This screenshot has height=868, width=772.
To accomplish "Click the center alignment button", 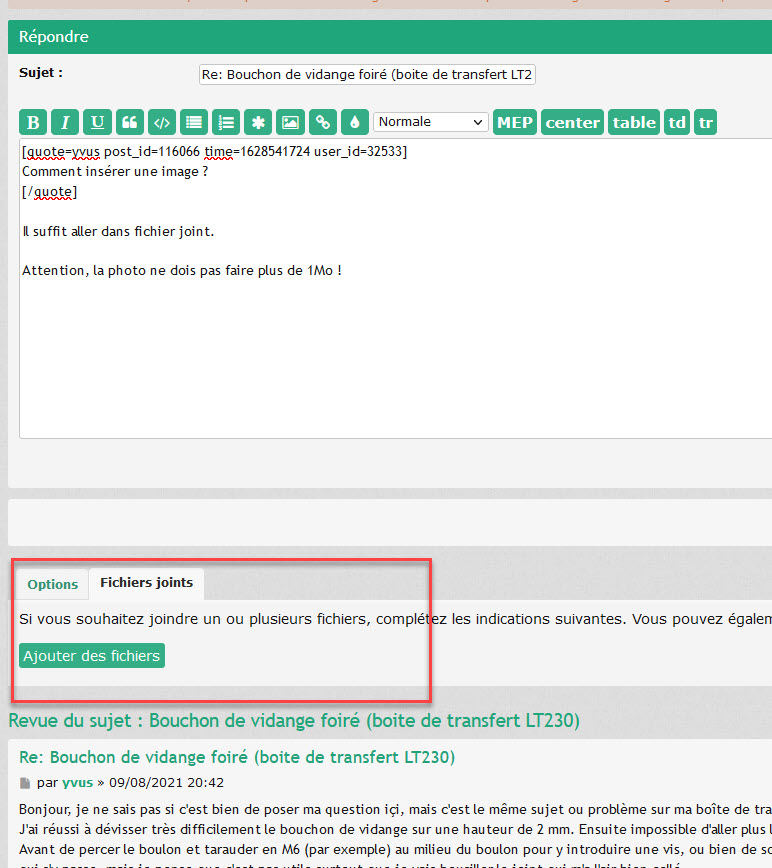I will 572,123.
